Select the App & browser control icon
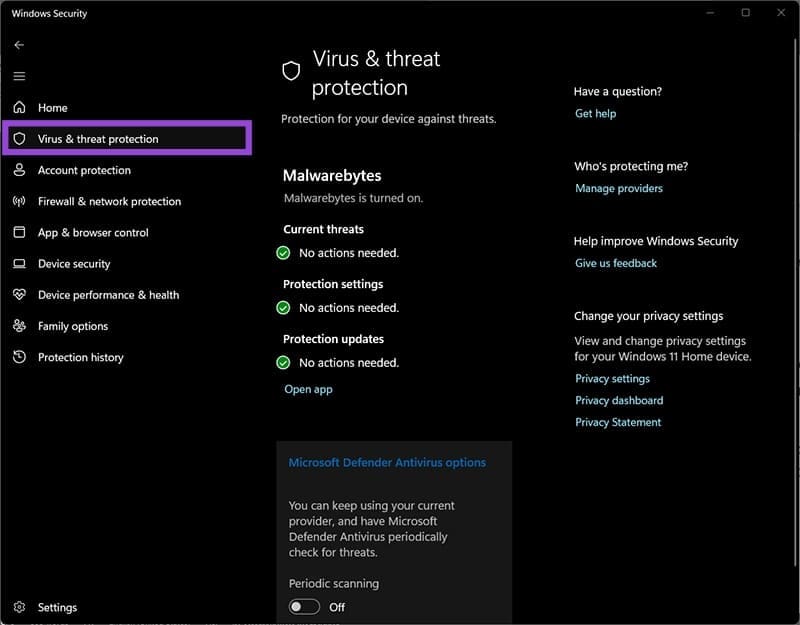Screen dimensions: 800x625 click(20, 232)
